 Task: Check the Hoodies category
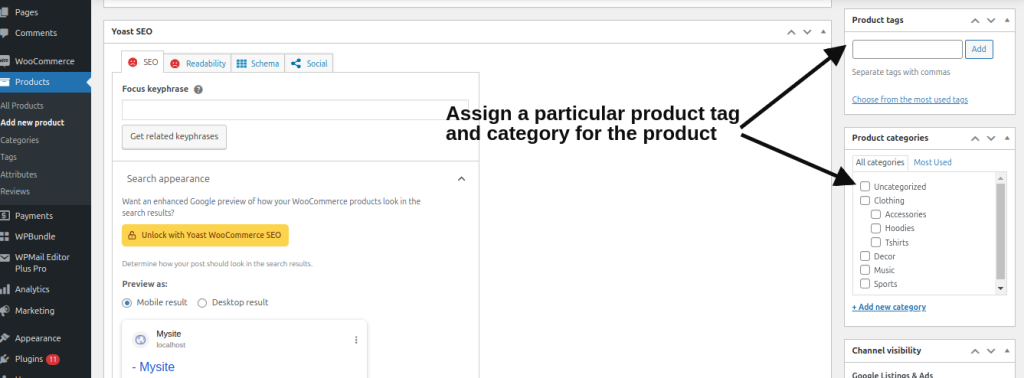pos(876,228)
